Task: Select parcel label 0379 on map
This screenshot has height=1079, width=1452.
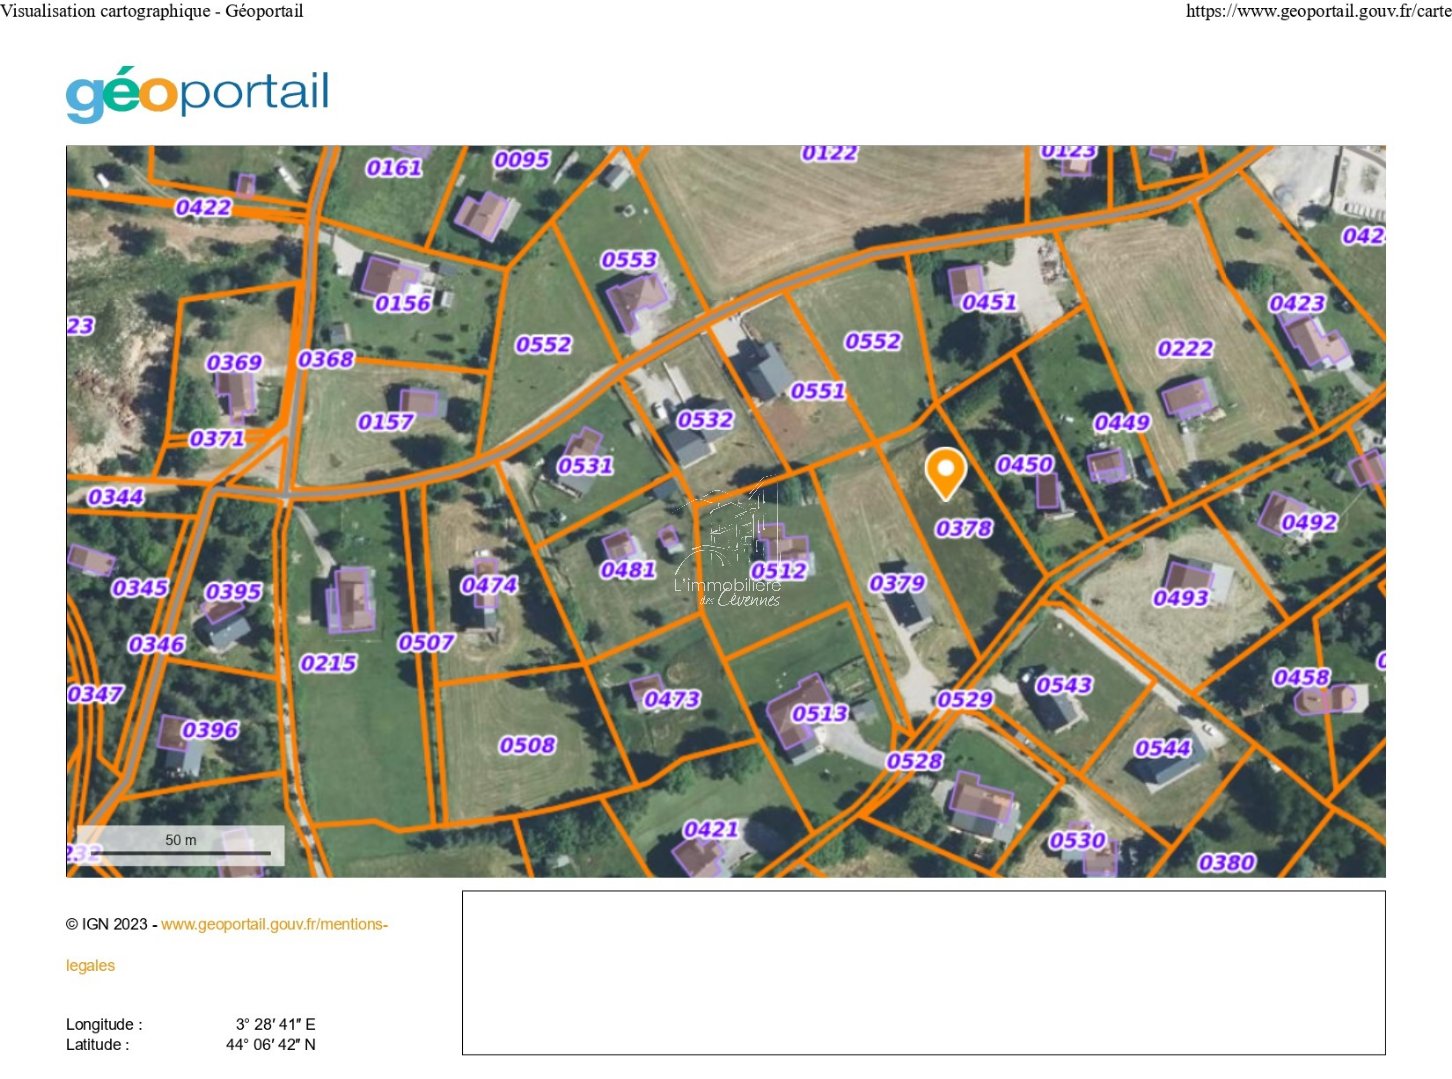Action: point(897,583)
